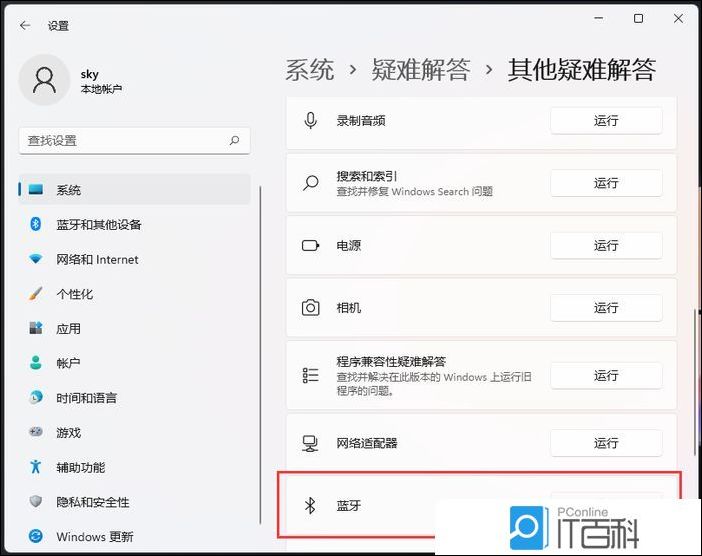
Task: Click the list icon for 程序兼容性疑难解答
Action: pos(310,375)
